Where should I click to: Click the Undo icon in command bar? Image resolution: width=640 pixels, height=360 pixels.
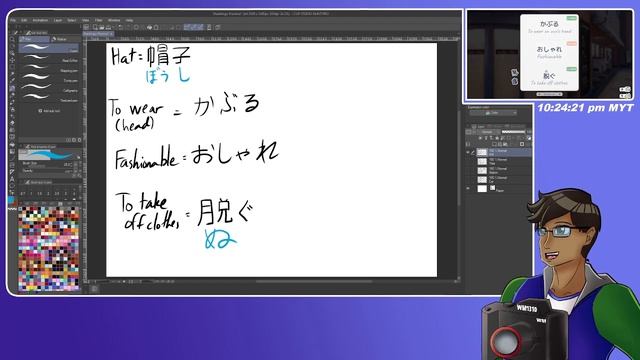coord(121,27)
